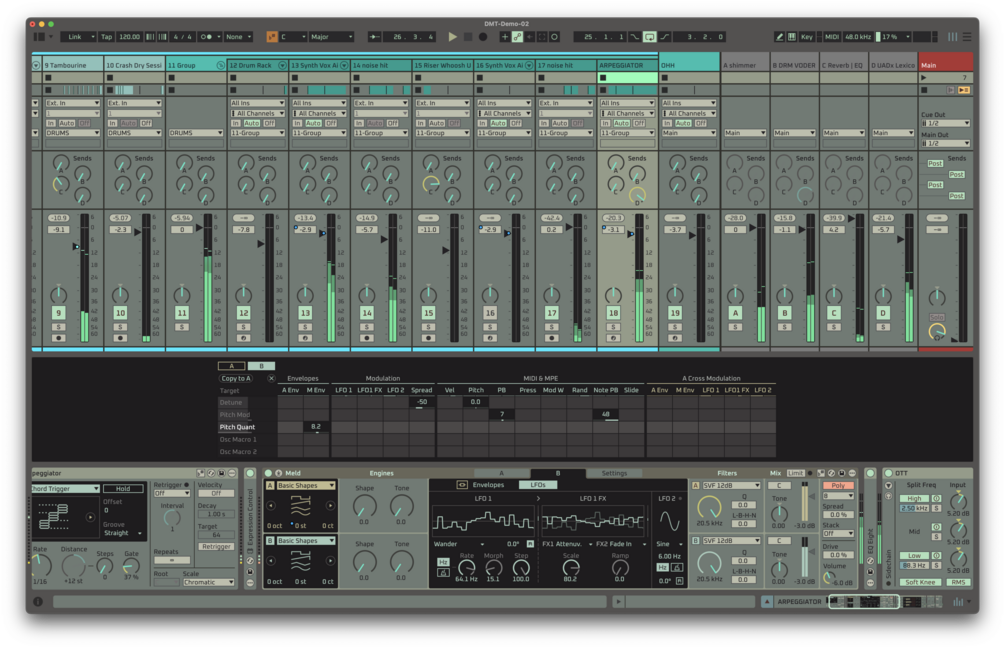Switch to matrix tab B
This screenshot has width=1005, height=648.
[x=261, y=366]
